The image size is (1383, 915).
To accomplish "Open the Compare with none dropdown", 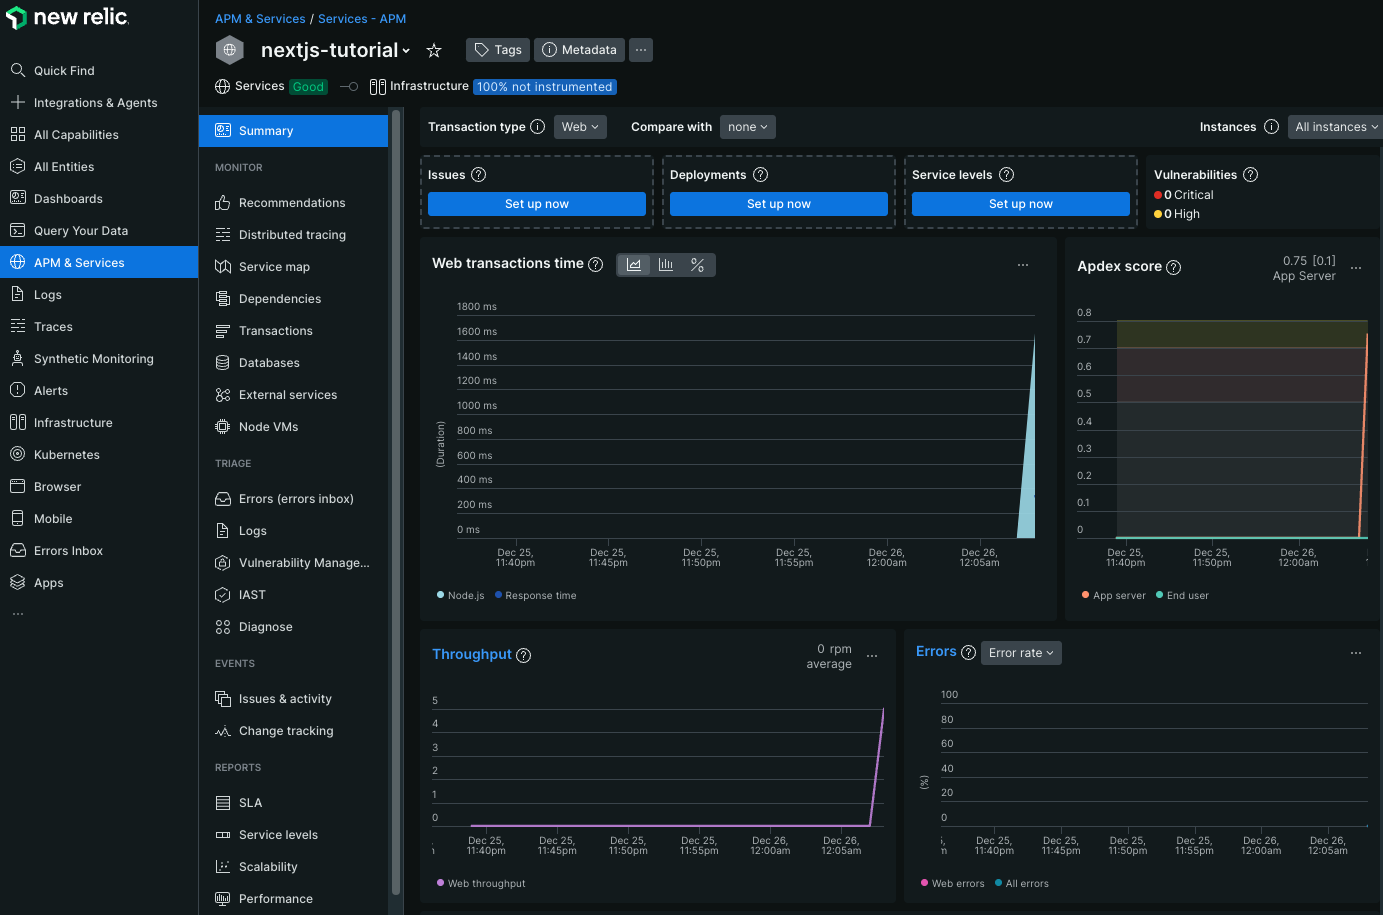I will pos(748,127).
